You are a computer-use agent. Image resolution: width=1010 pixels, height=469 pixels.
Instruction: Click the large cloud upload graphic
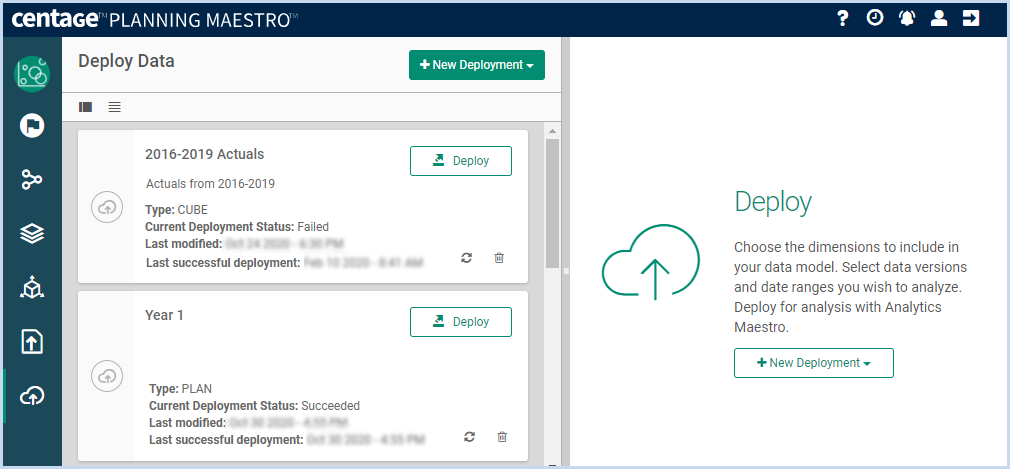tap(651, 262)
